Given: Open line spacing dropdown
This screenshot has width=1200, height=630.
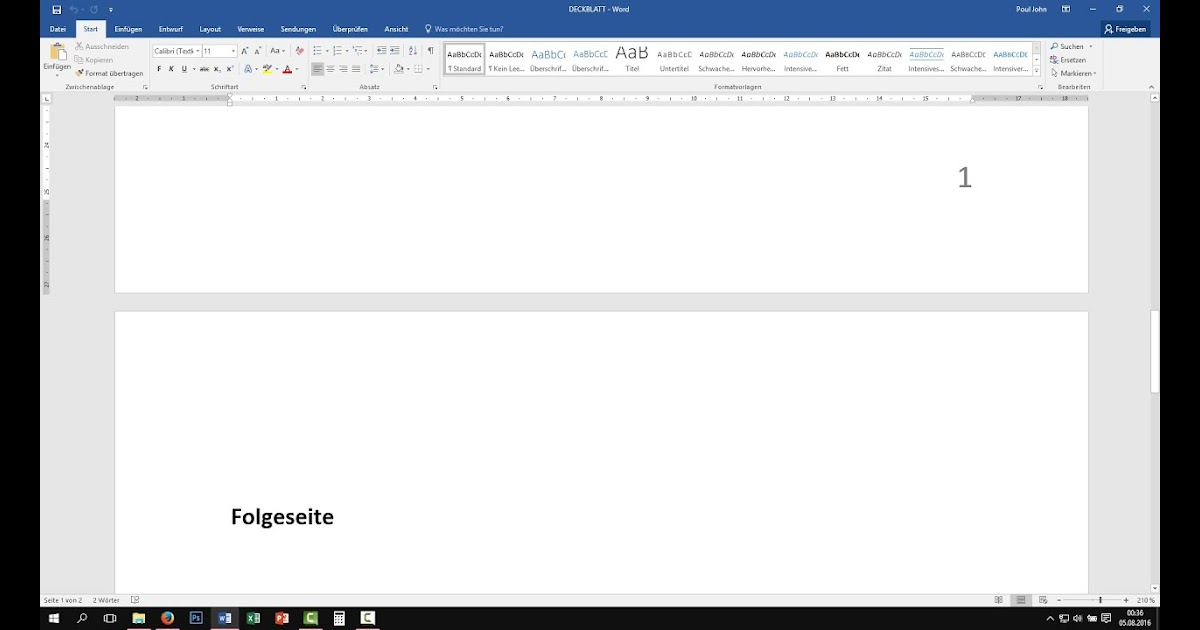Looking at the screenshot, I should tap(377, 69).
